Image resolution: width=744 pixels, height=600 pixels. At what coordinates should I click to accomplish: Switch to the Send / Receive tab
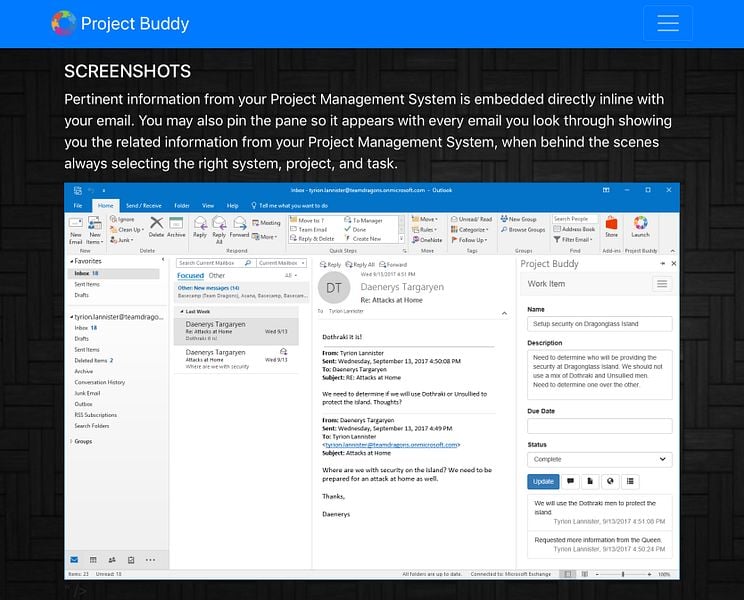144,205
